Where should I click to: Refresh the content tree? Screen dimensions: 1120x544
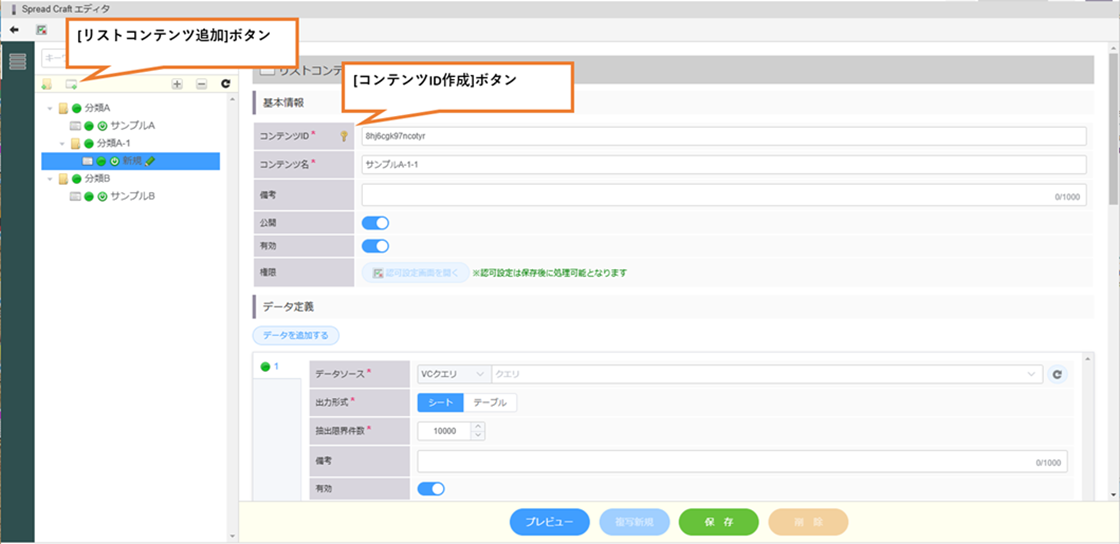click(226, 84)
